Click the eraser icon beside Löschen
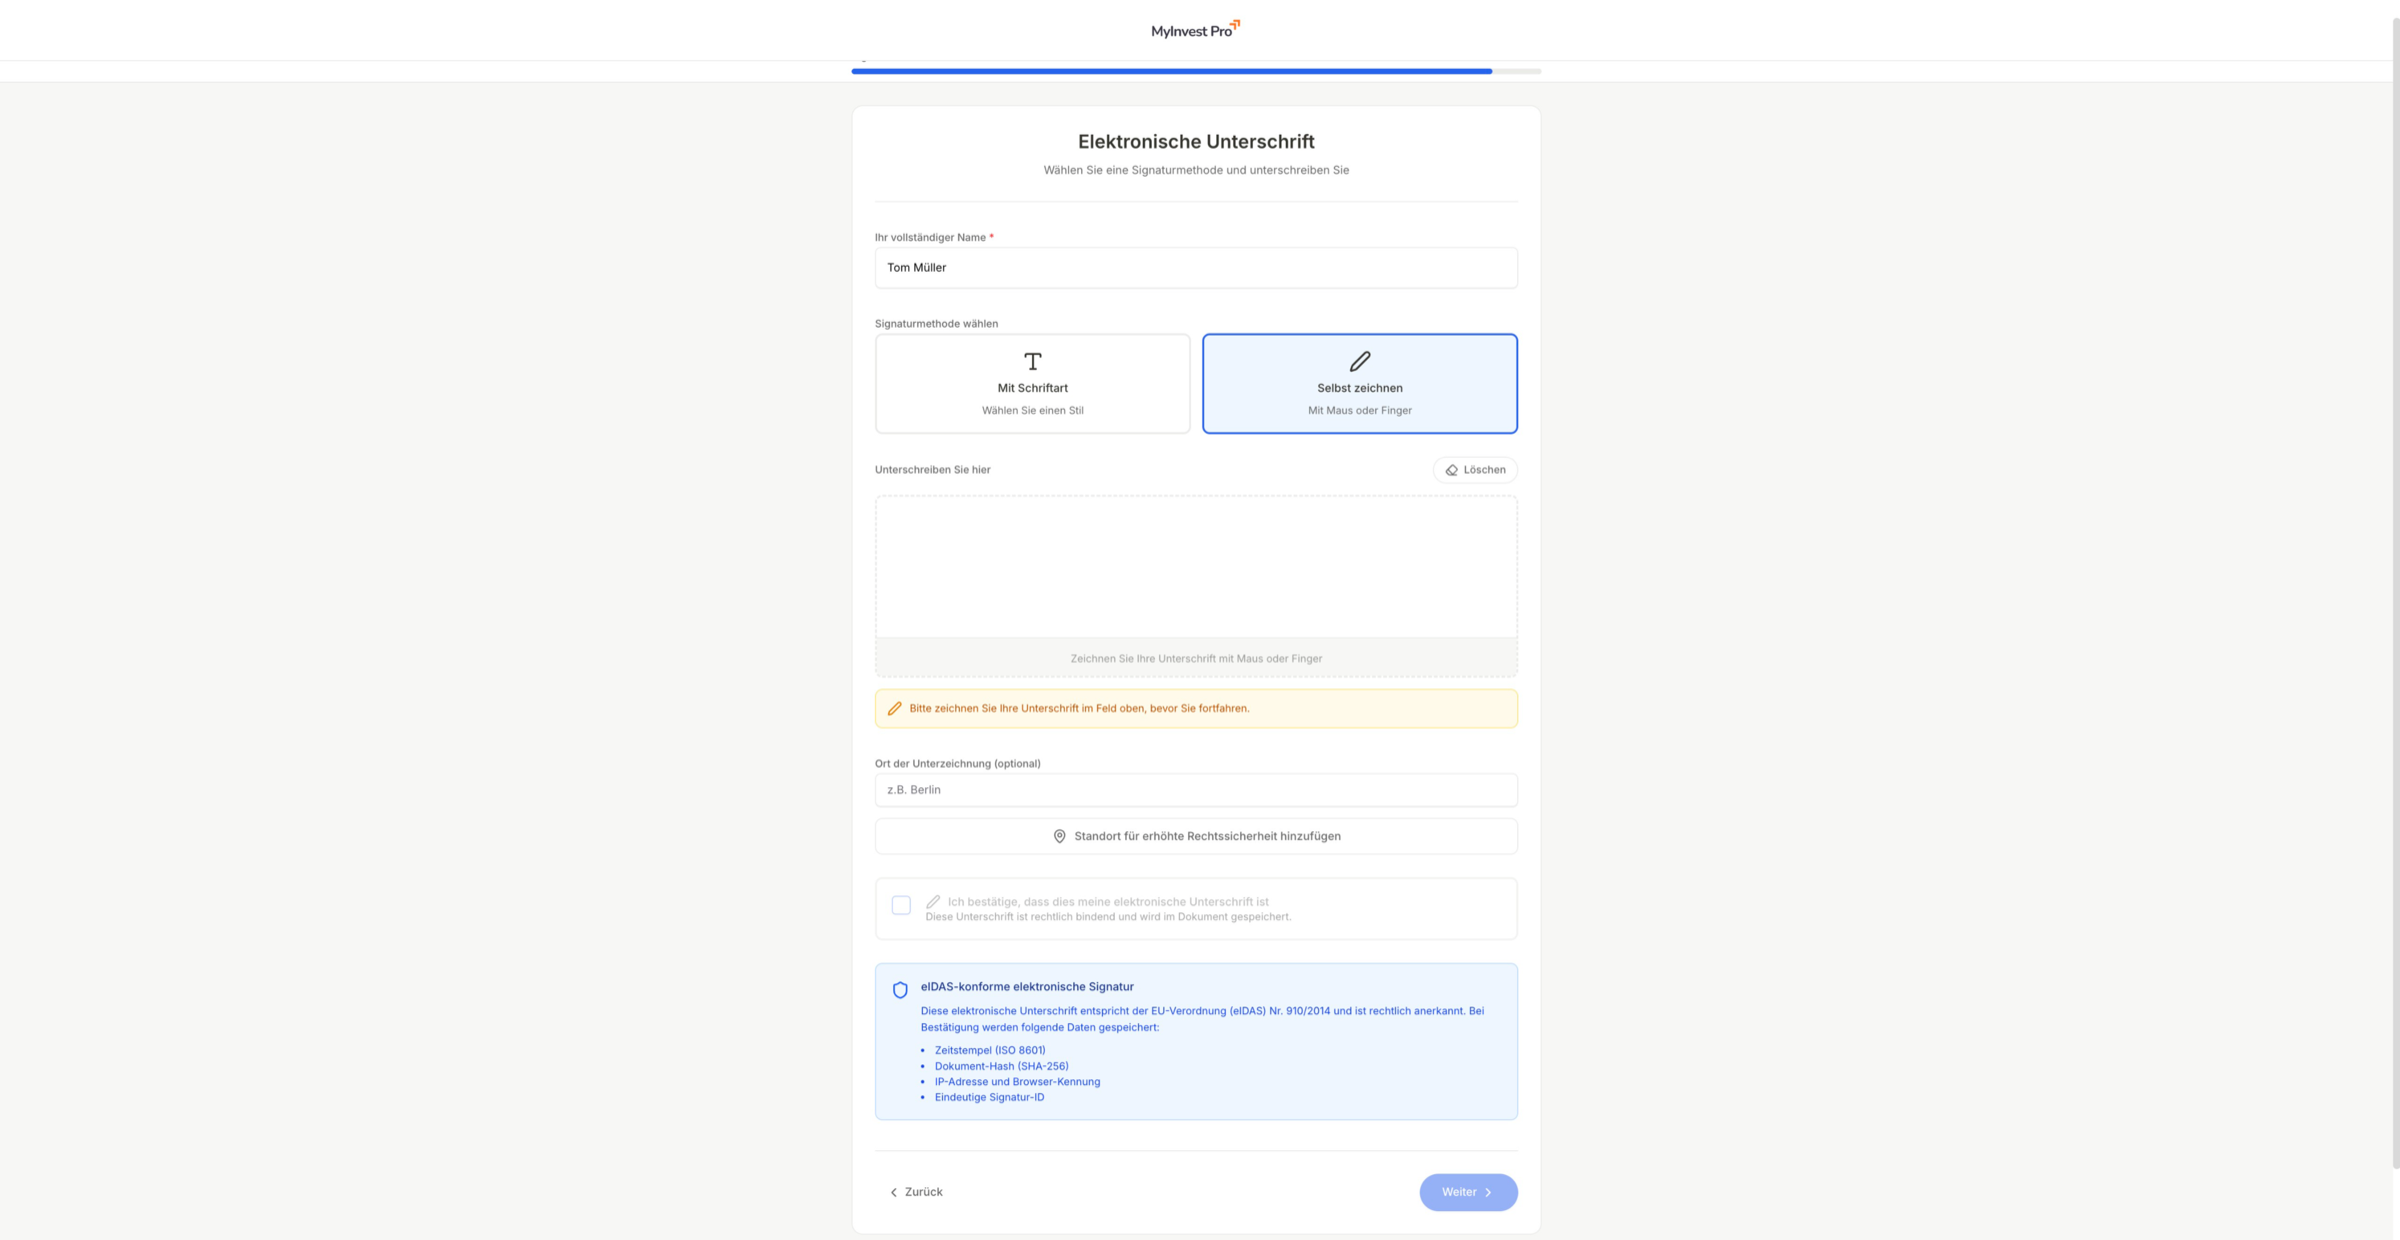 (1451, 470)
